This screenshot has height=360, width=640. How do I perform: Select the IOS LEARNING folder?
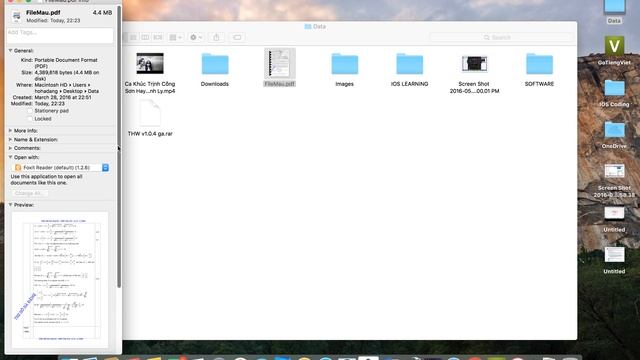(x=409, y=64)
